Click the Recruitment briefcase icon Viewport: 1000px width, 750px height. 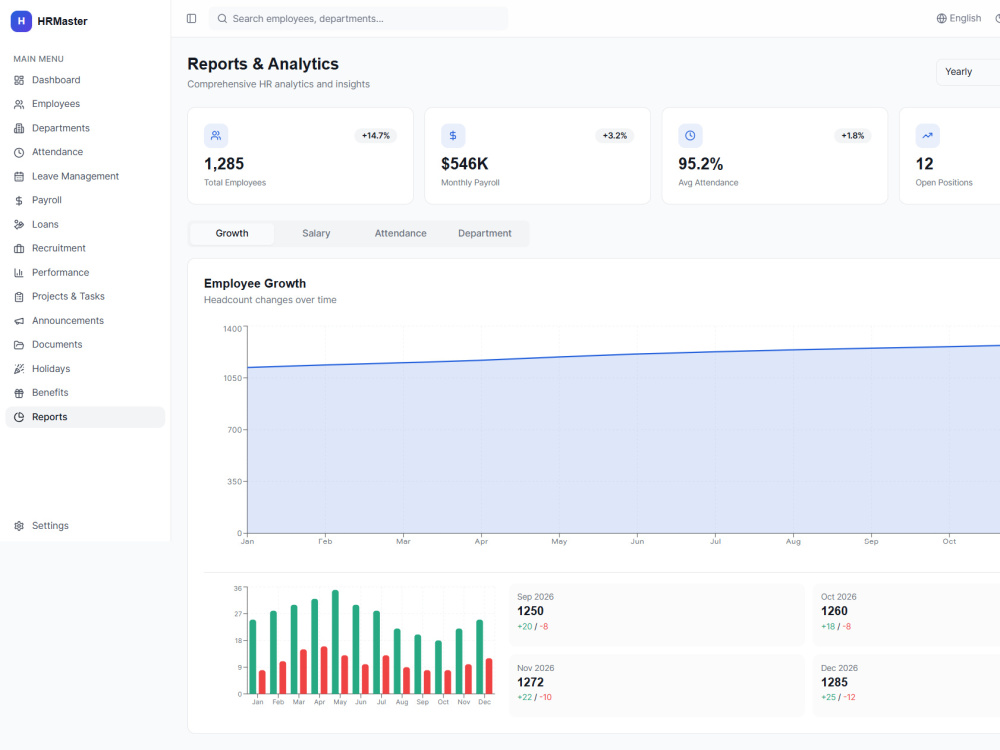[19, 249]
